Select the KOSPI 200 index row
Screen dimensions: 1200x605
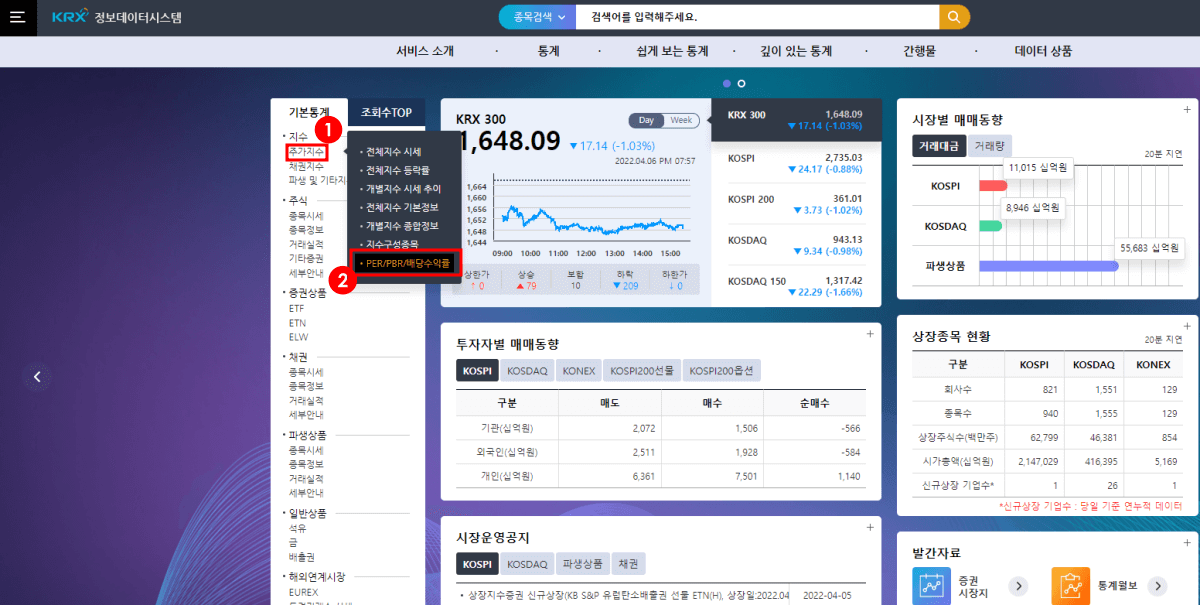(796, 205)
